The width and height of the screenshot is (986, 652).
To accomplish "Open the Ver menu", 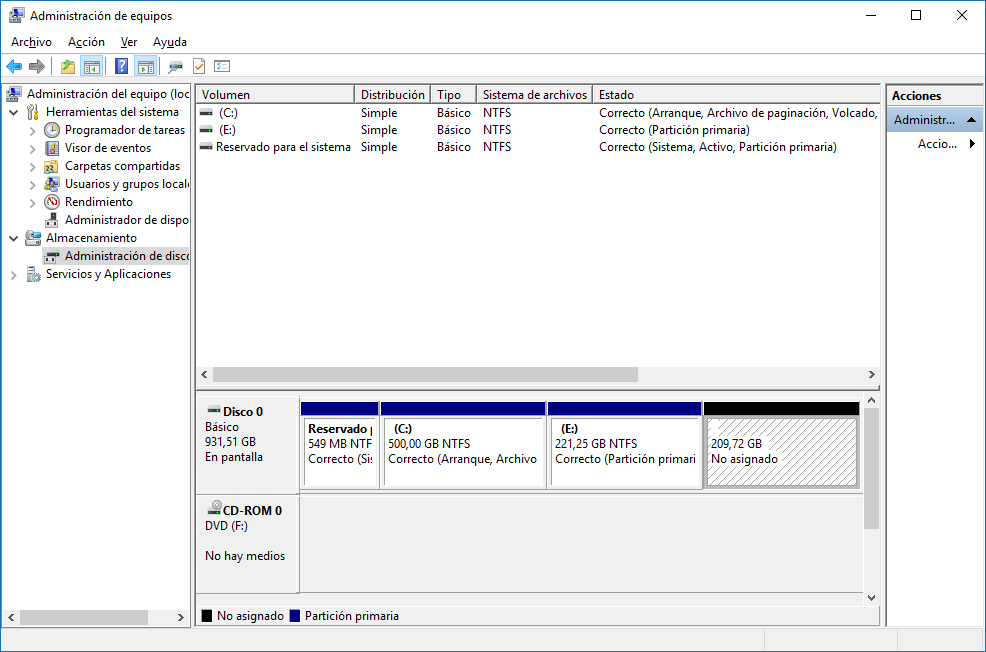I will [x=129, y=42].
